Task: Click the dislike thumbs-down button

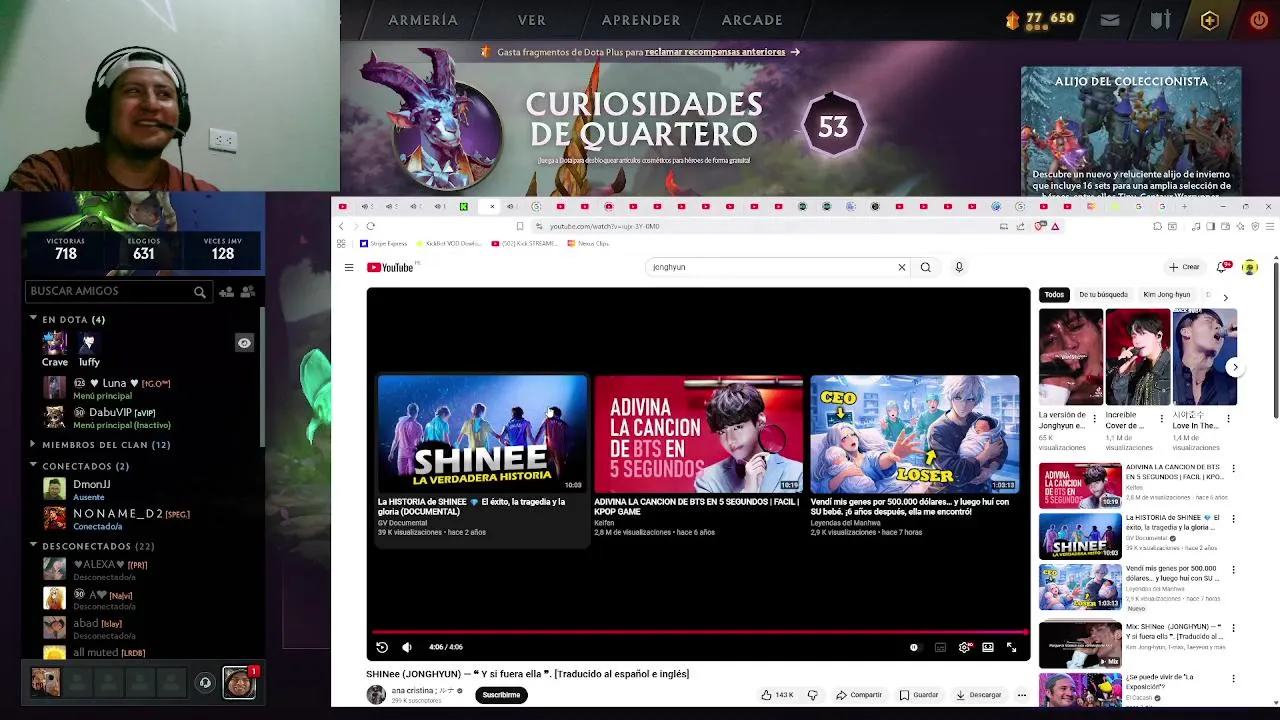Action: click(x=812, y=695)
